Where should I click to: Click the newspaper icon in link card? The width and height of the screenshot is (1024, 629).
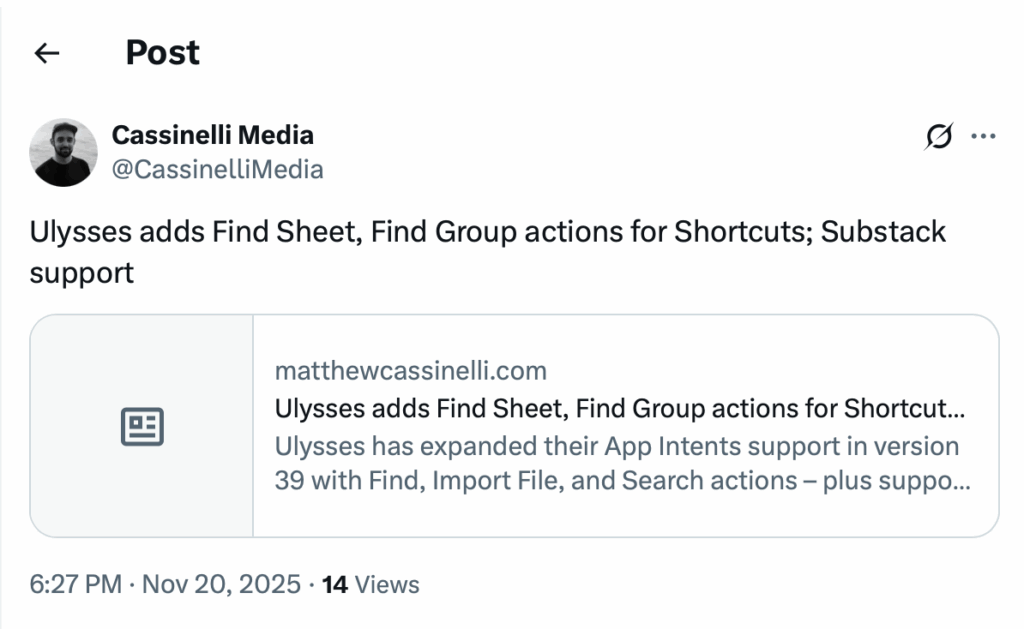click(142, 427)
